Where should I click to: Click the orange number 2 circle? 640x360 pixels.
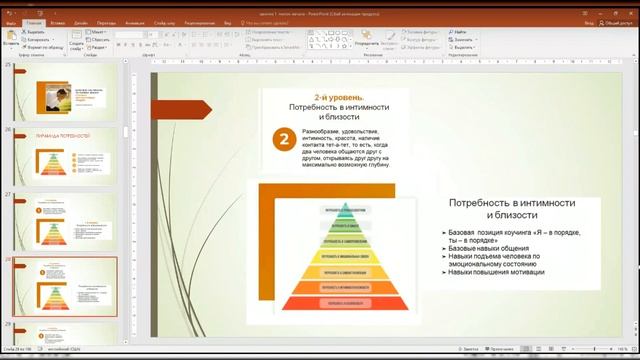[284, 139]
